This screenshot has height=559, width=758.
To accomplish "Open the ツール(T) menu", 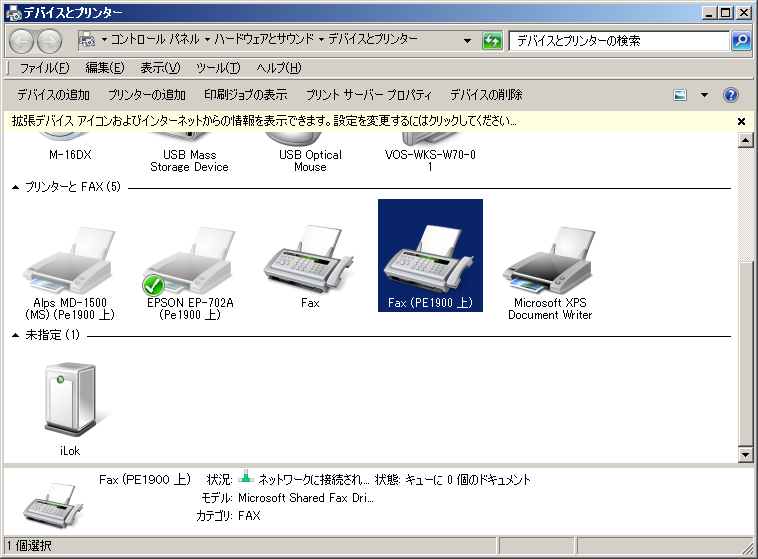I will (217, 68).
